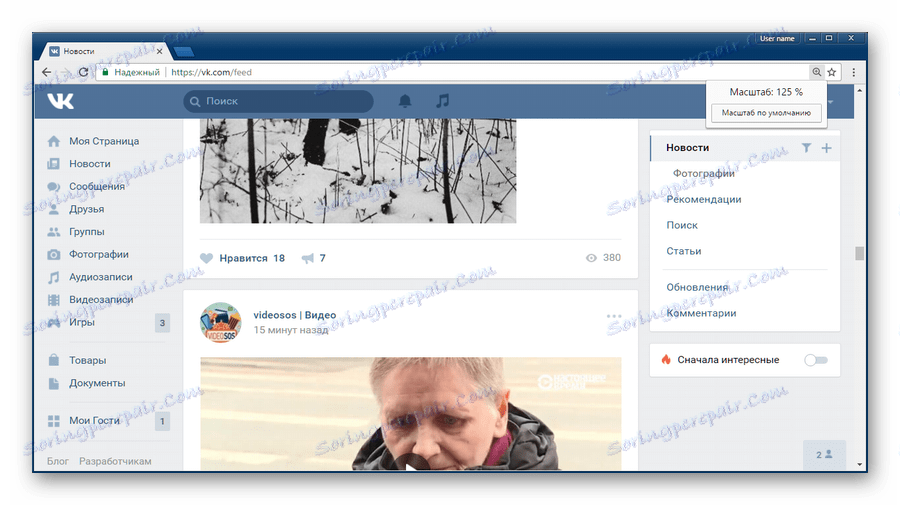Click the camera icon for Фотографии
This screenshot has width=900, height=505.
pyautogui.click(x=53, y=254)
